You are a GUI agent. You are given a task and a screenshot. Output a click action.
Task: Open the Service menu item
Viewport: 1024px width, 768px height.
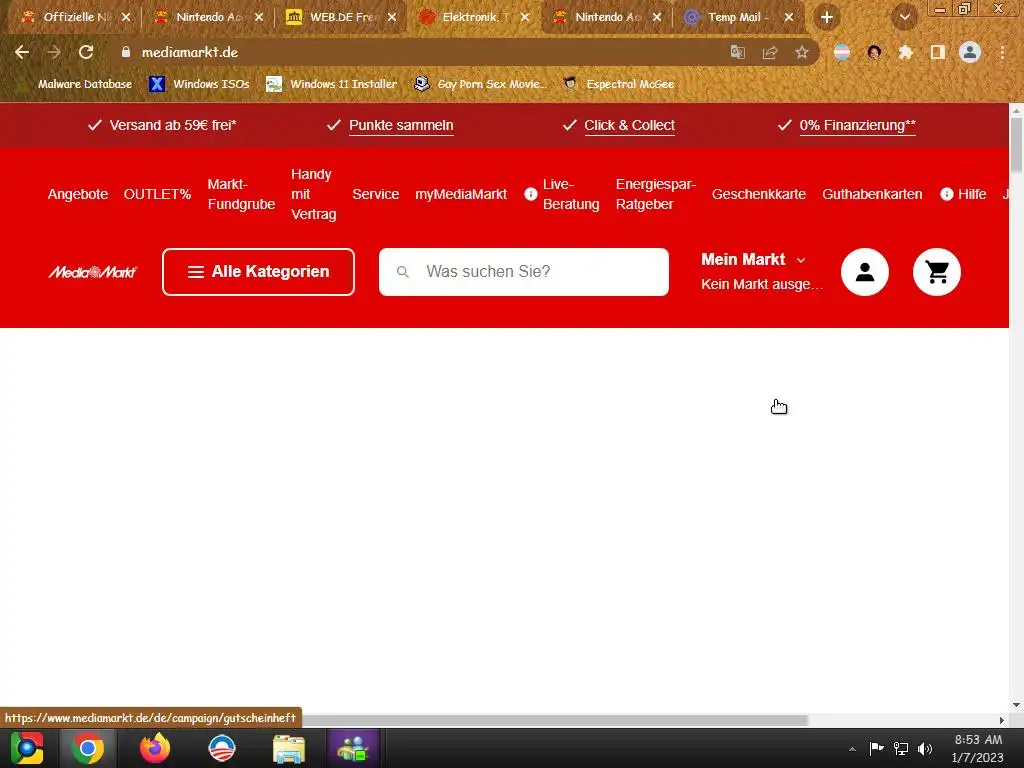[x=376, y=194]
